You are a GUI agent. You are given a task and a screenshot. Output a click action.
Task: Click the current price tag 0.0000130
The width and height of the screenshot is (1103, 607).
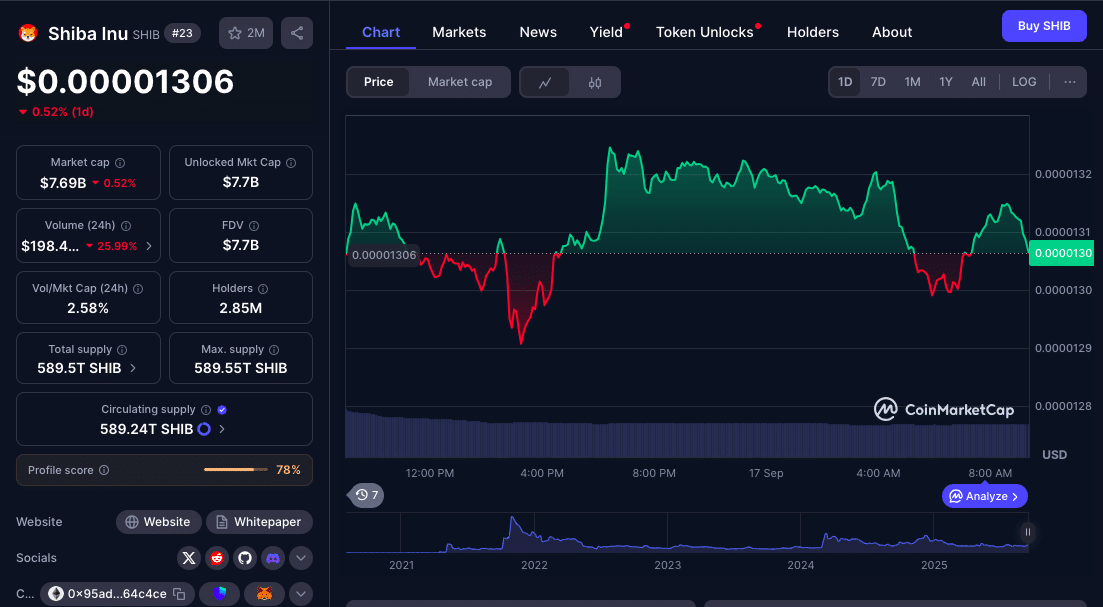point(1061,253)
